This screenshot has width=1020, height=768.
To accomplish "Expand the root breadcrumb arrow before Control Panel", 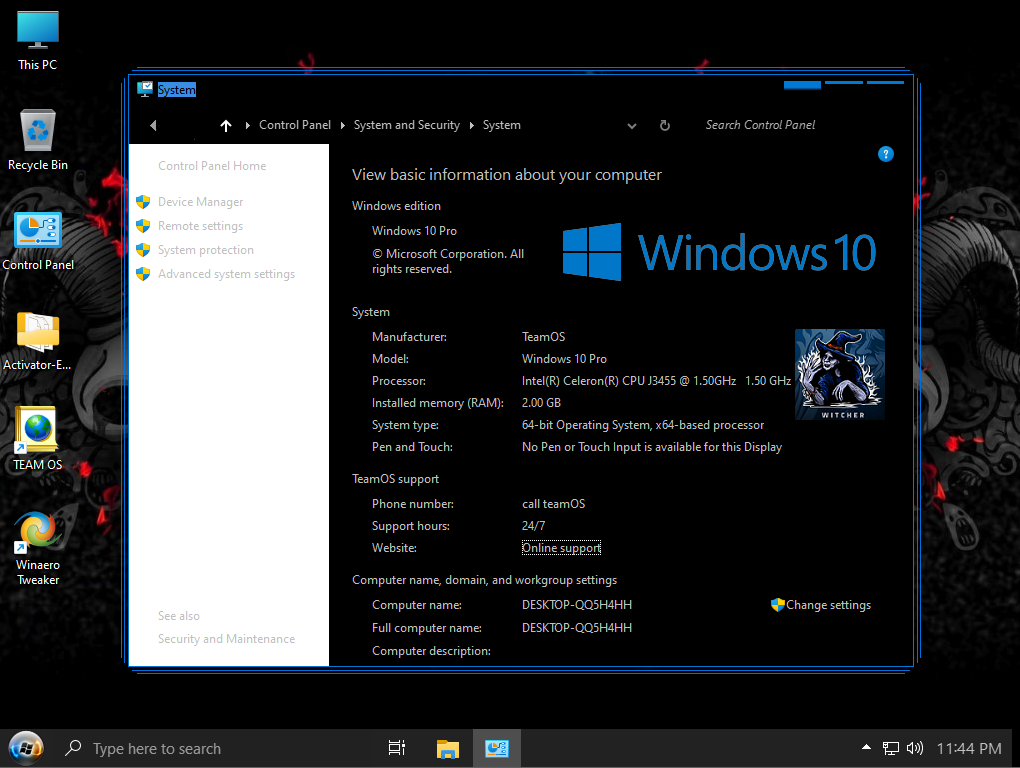I will (x=248, y=126).
